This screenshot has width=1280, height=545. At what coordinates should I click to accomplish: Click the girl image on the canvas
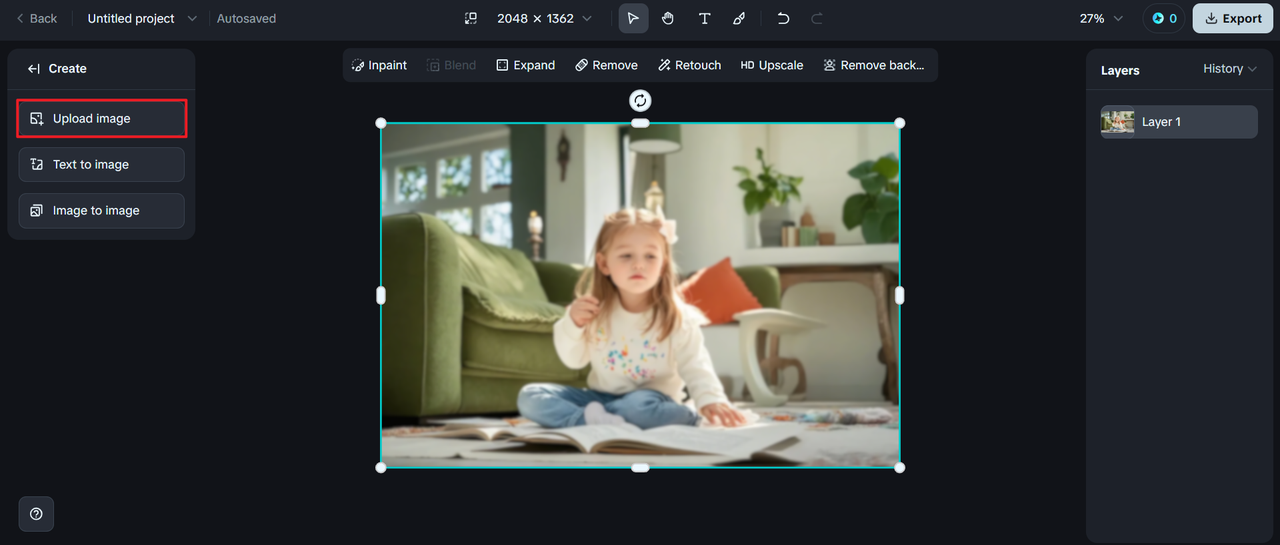click(640, 295)
